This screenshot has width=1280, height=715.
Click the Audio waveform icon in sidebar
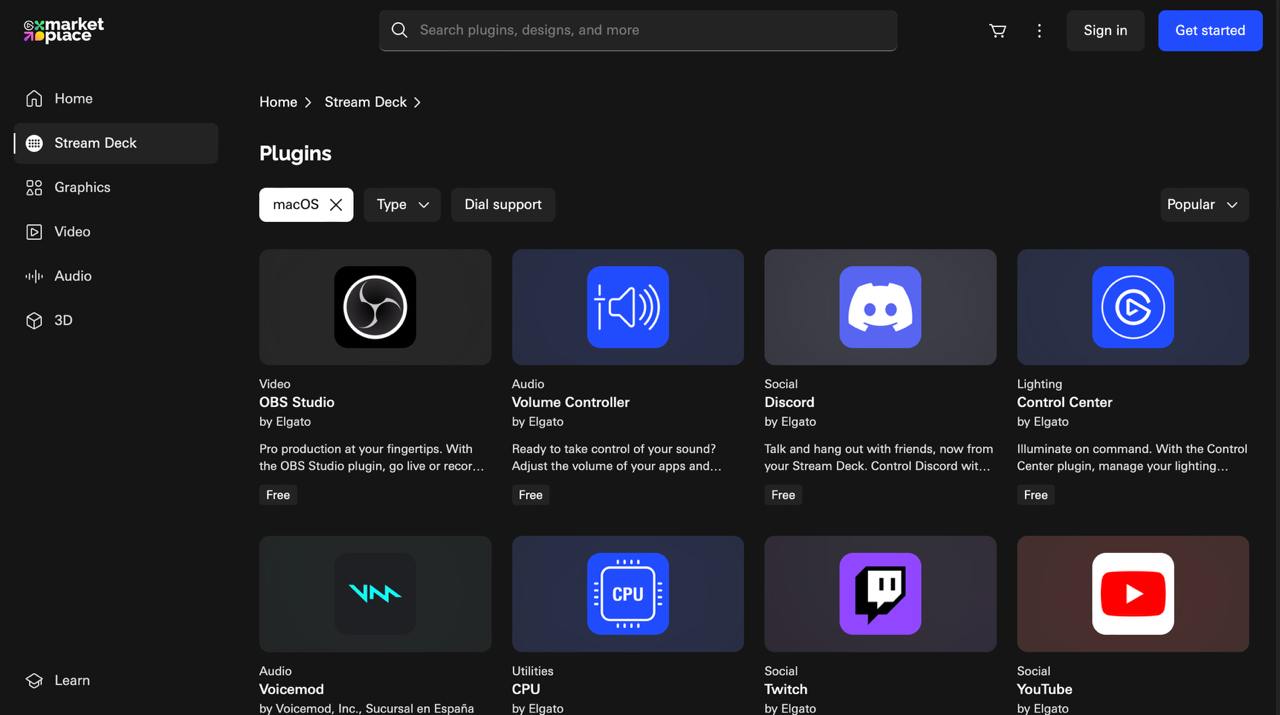point(34,276)
